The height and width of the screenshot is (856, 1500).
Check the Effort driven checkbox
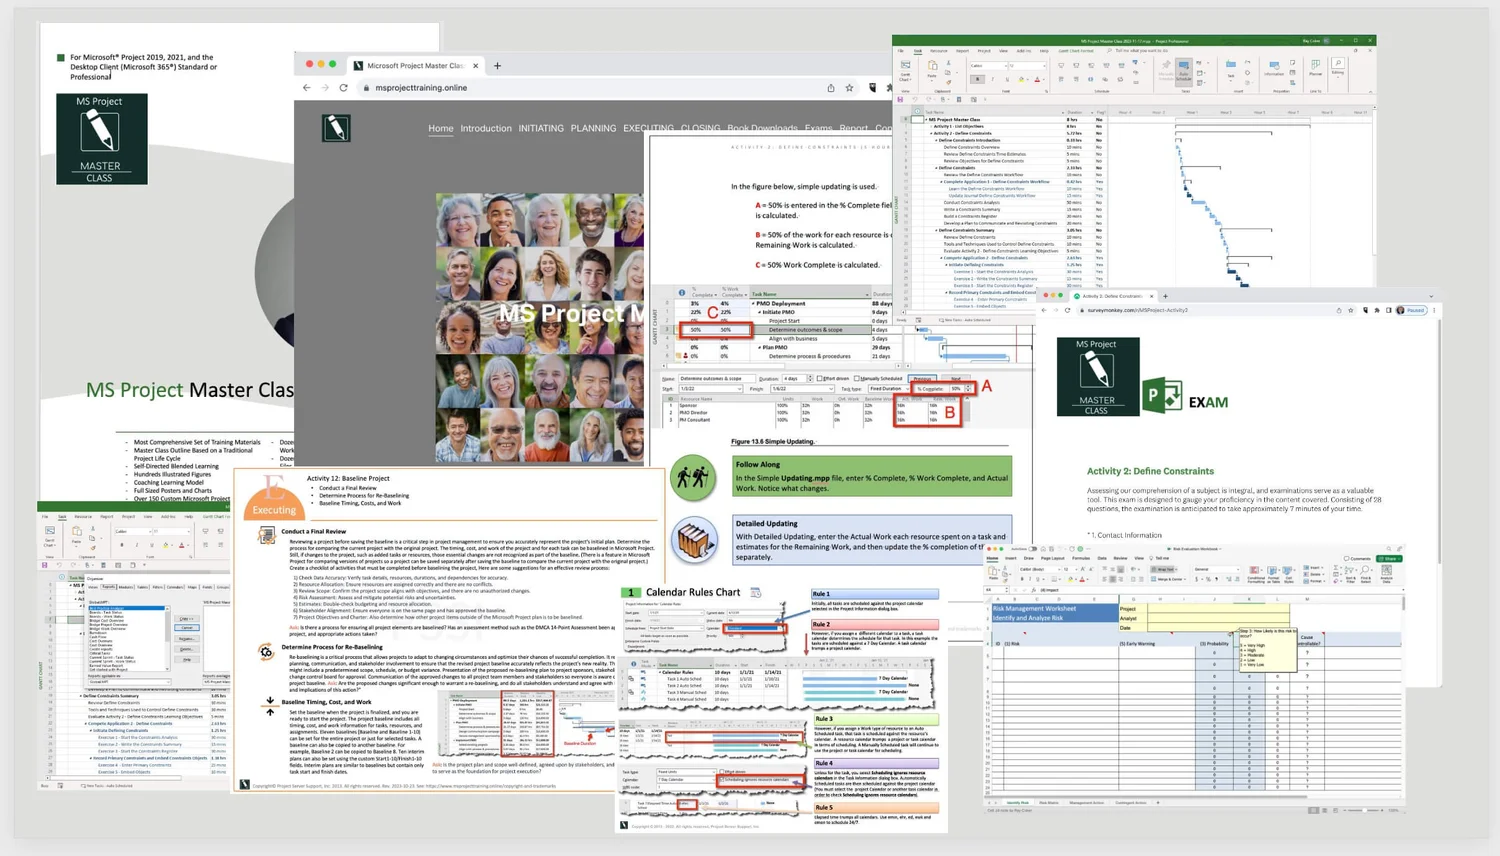[x=819, y=378]
